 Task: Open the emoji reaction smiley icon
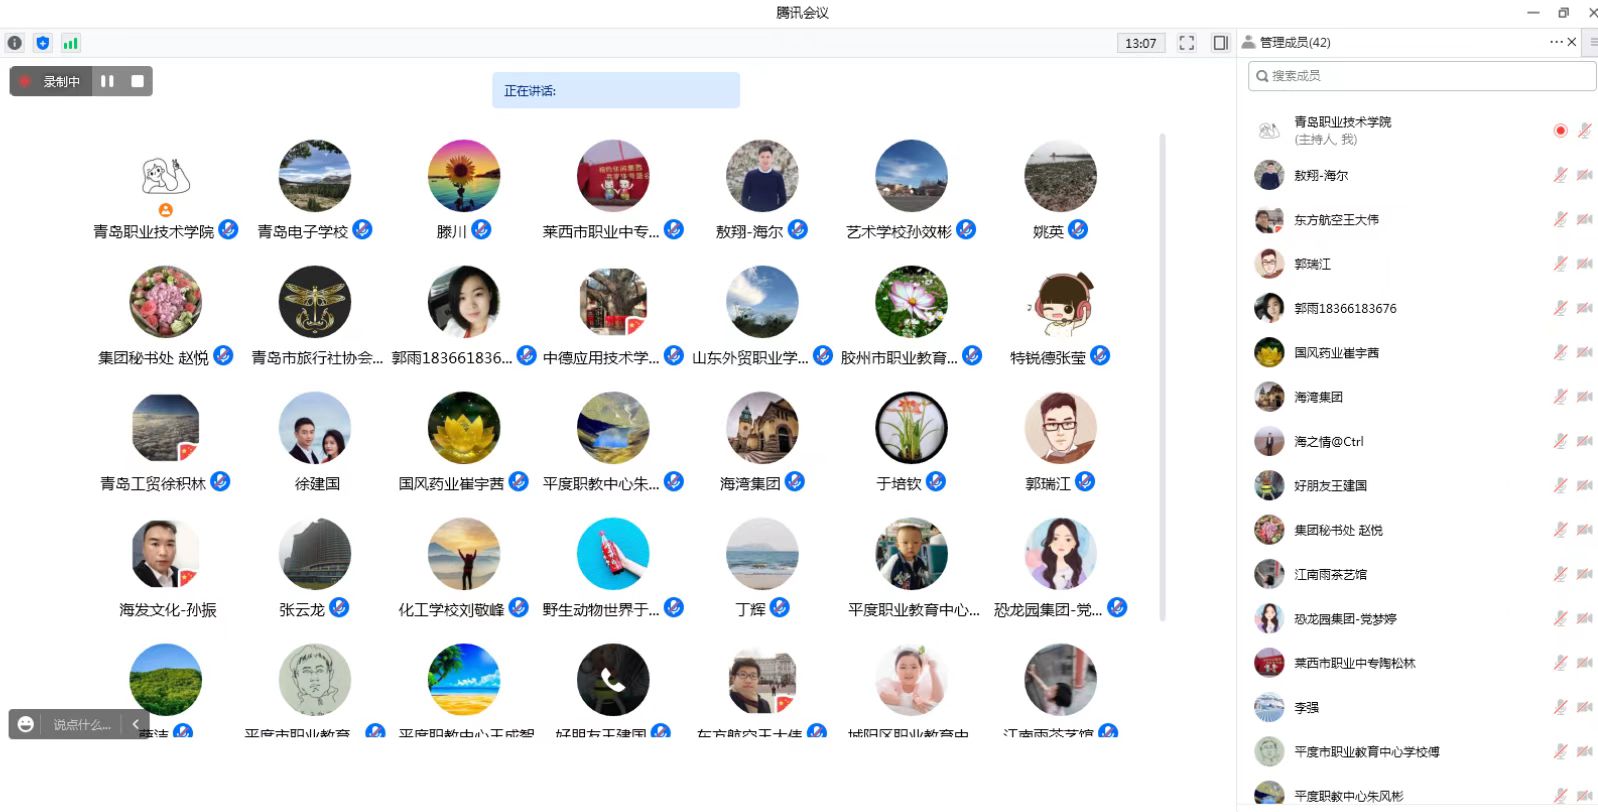pos(26,724)
